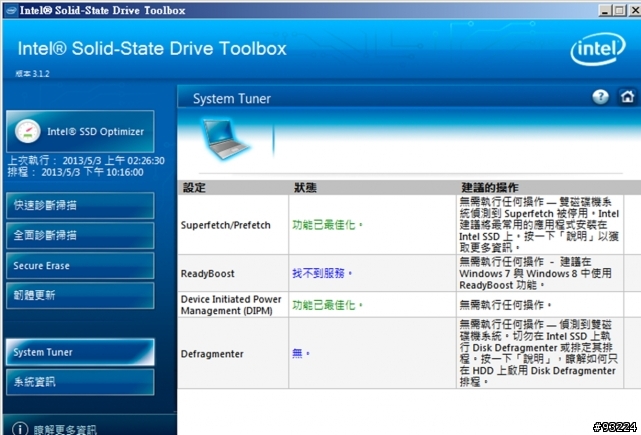Click the Intel logo in header
This screenshot has height=435, width=641.
pos(598,50)
